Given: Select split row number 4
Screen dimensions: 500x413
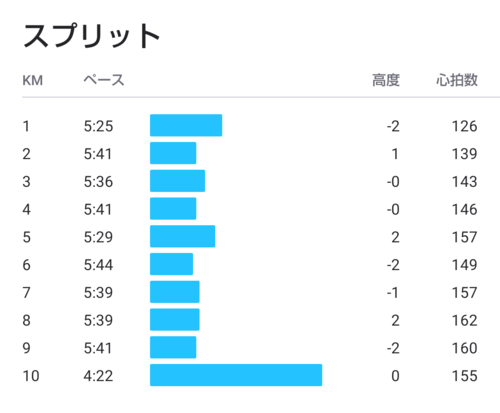Looking at the screenshot, I should 26,210.
